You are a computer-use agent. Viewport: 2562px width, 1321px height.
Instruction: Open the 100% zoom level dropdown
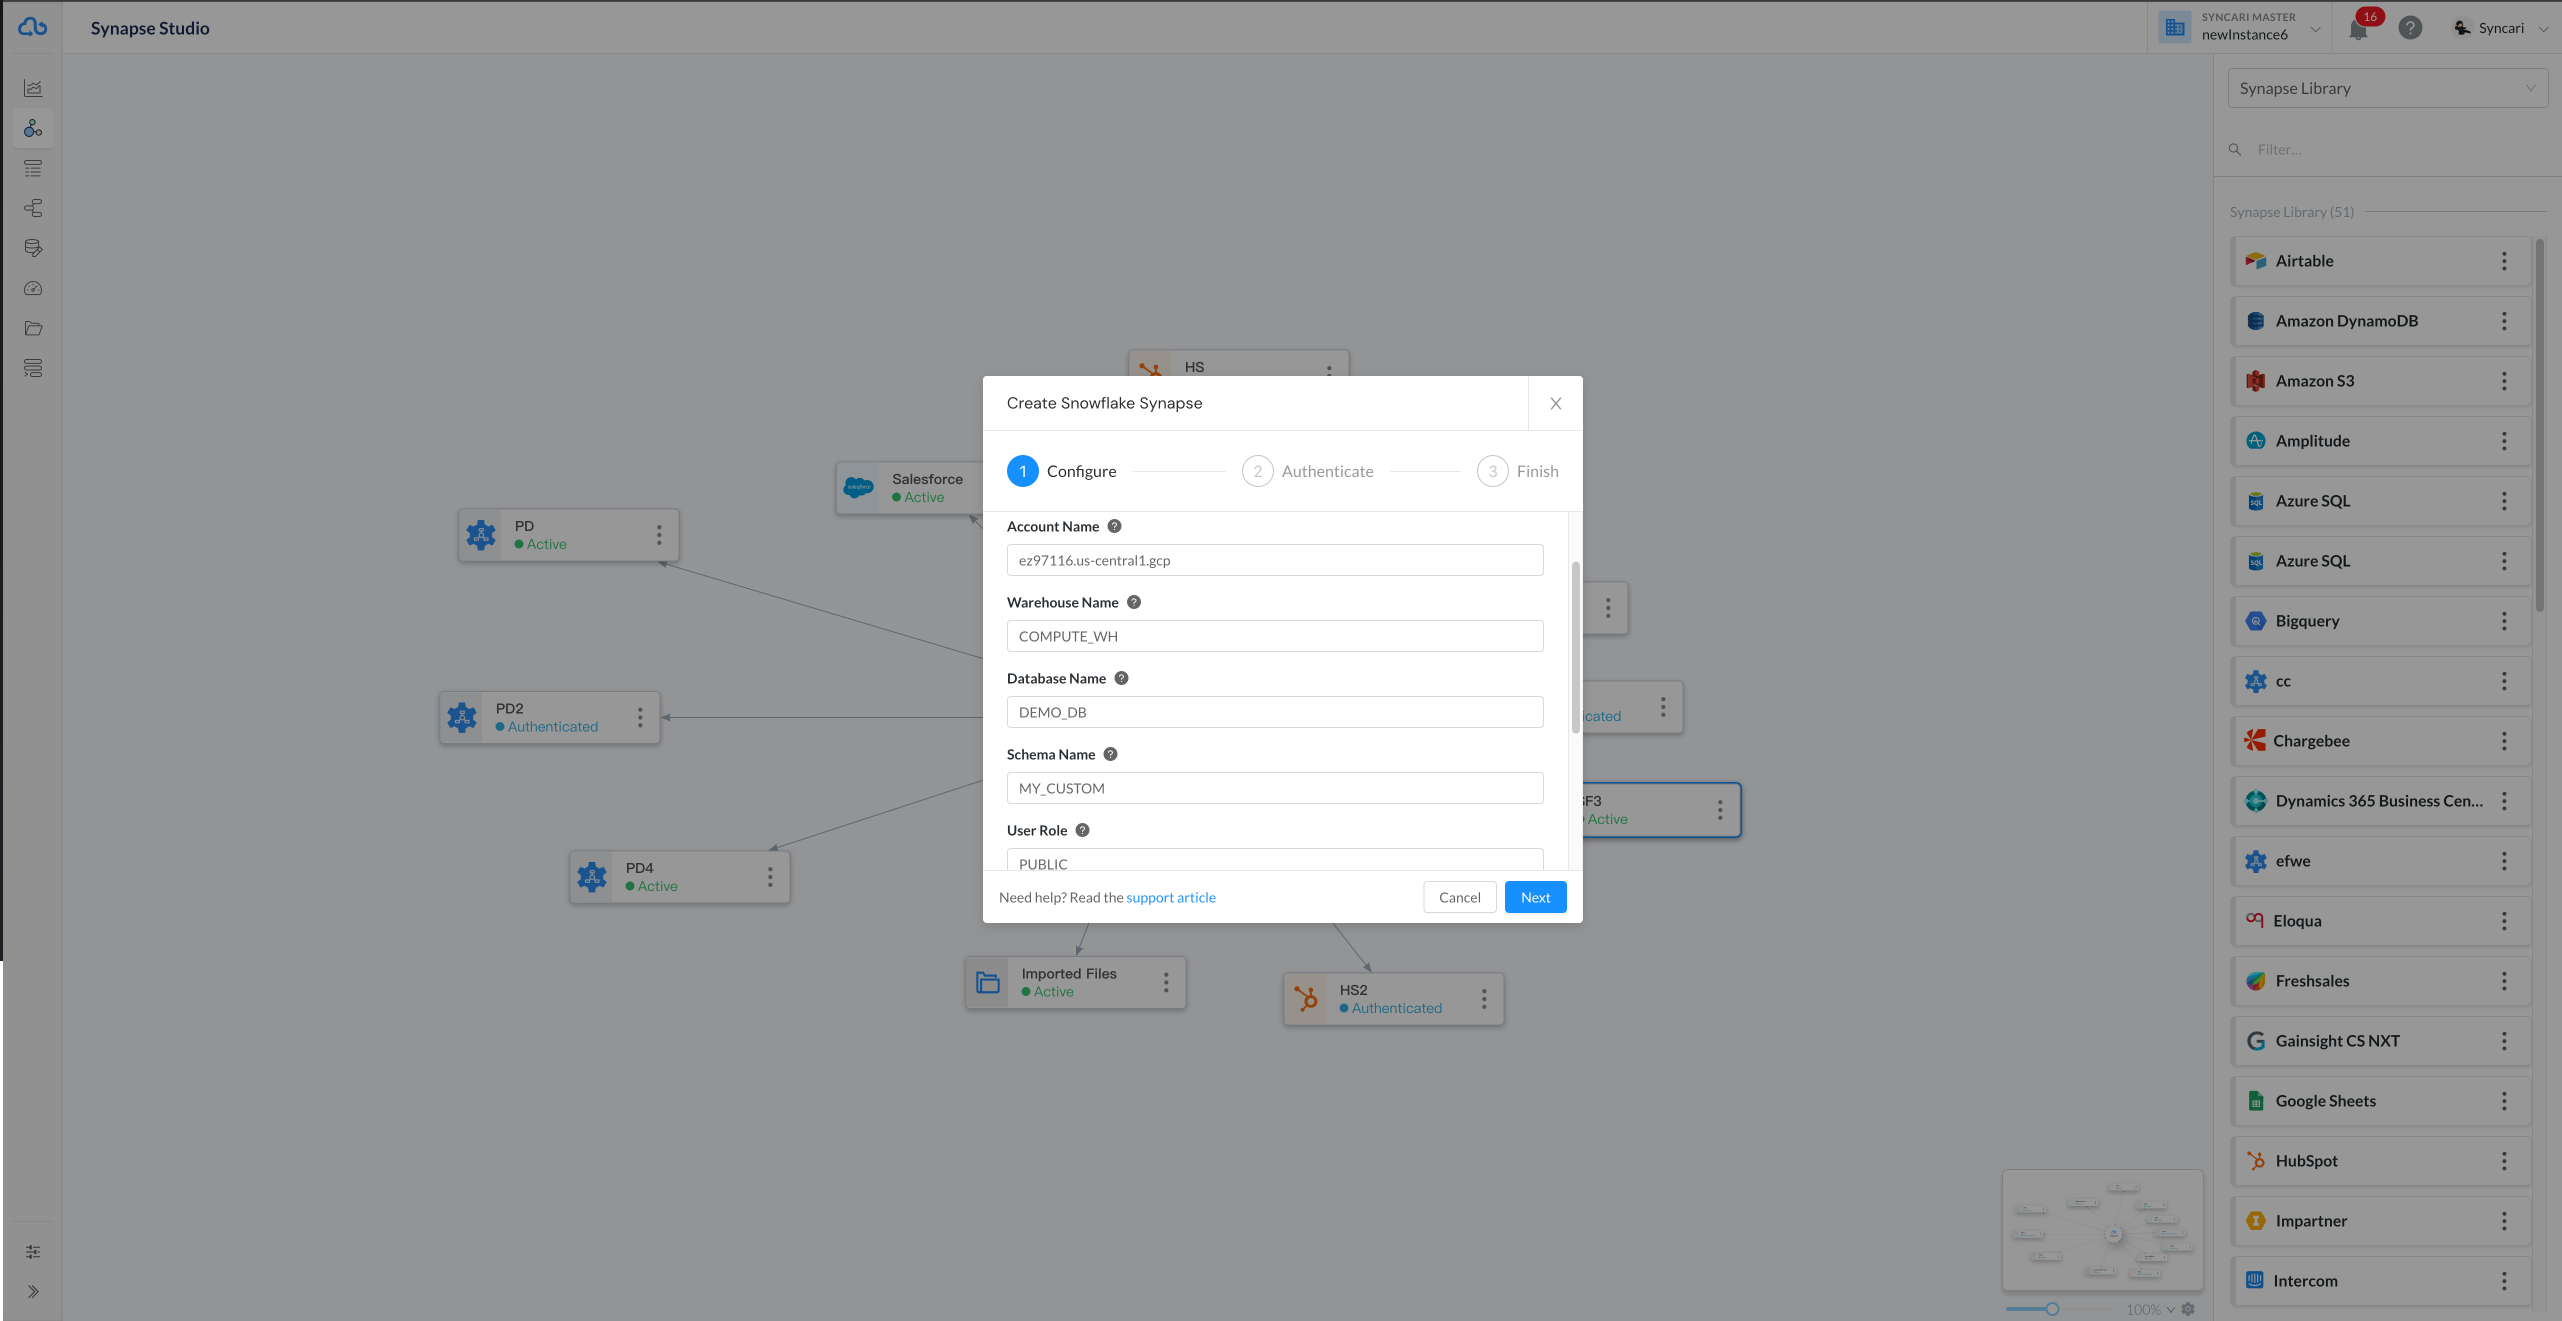2150,1309
